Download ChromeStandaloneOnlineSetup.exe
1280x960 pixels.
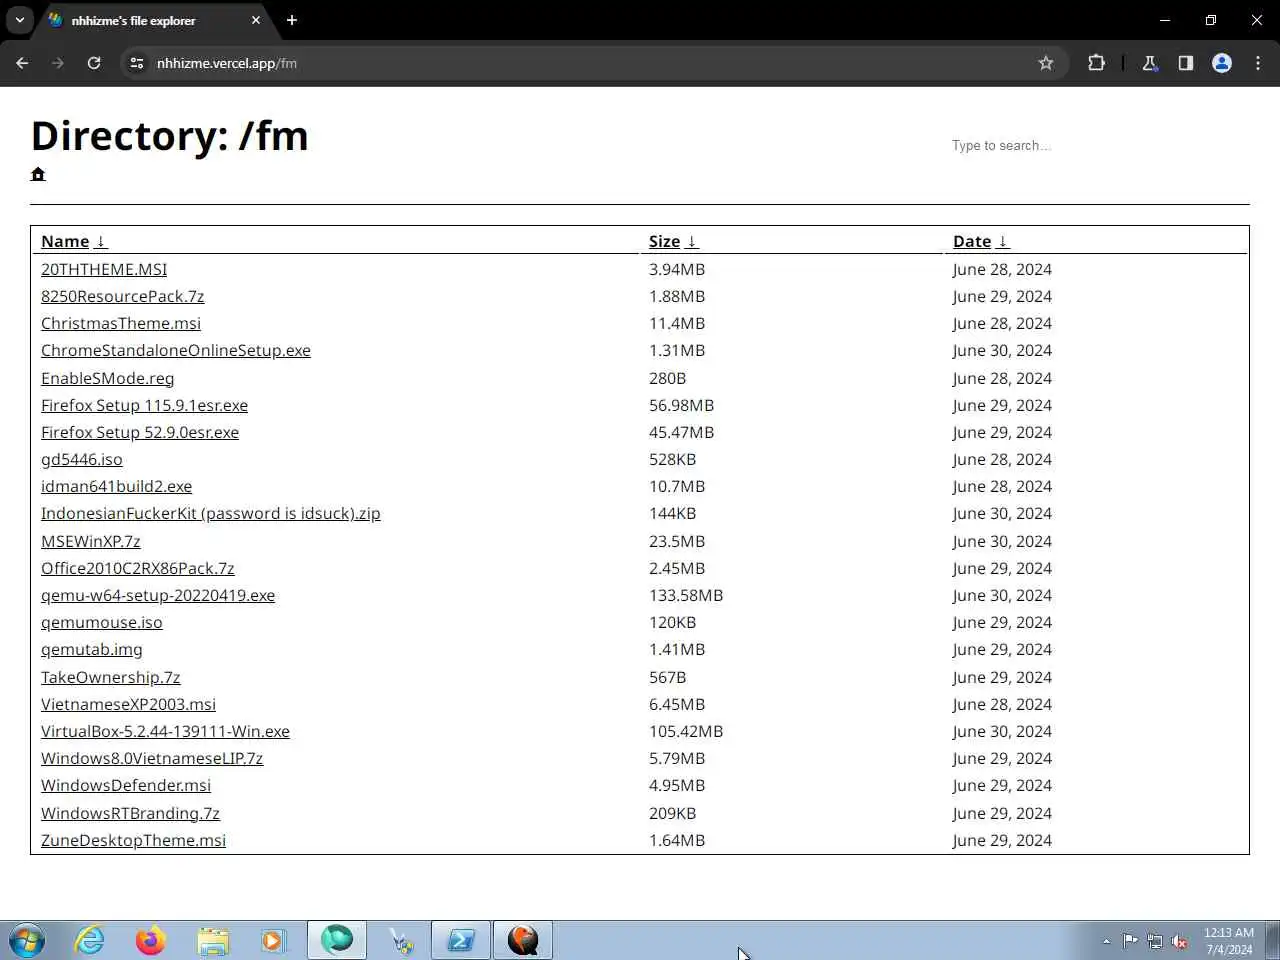pyautogui.click(x=176, y=350)
